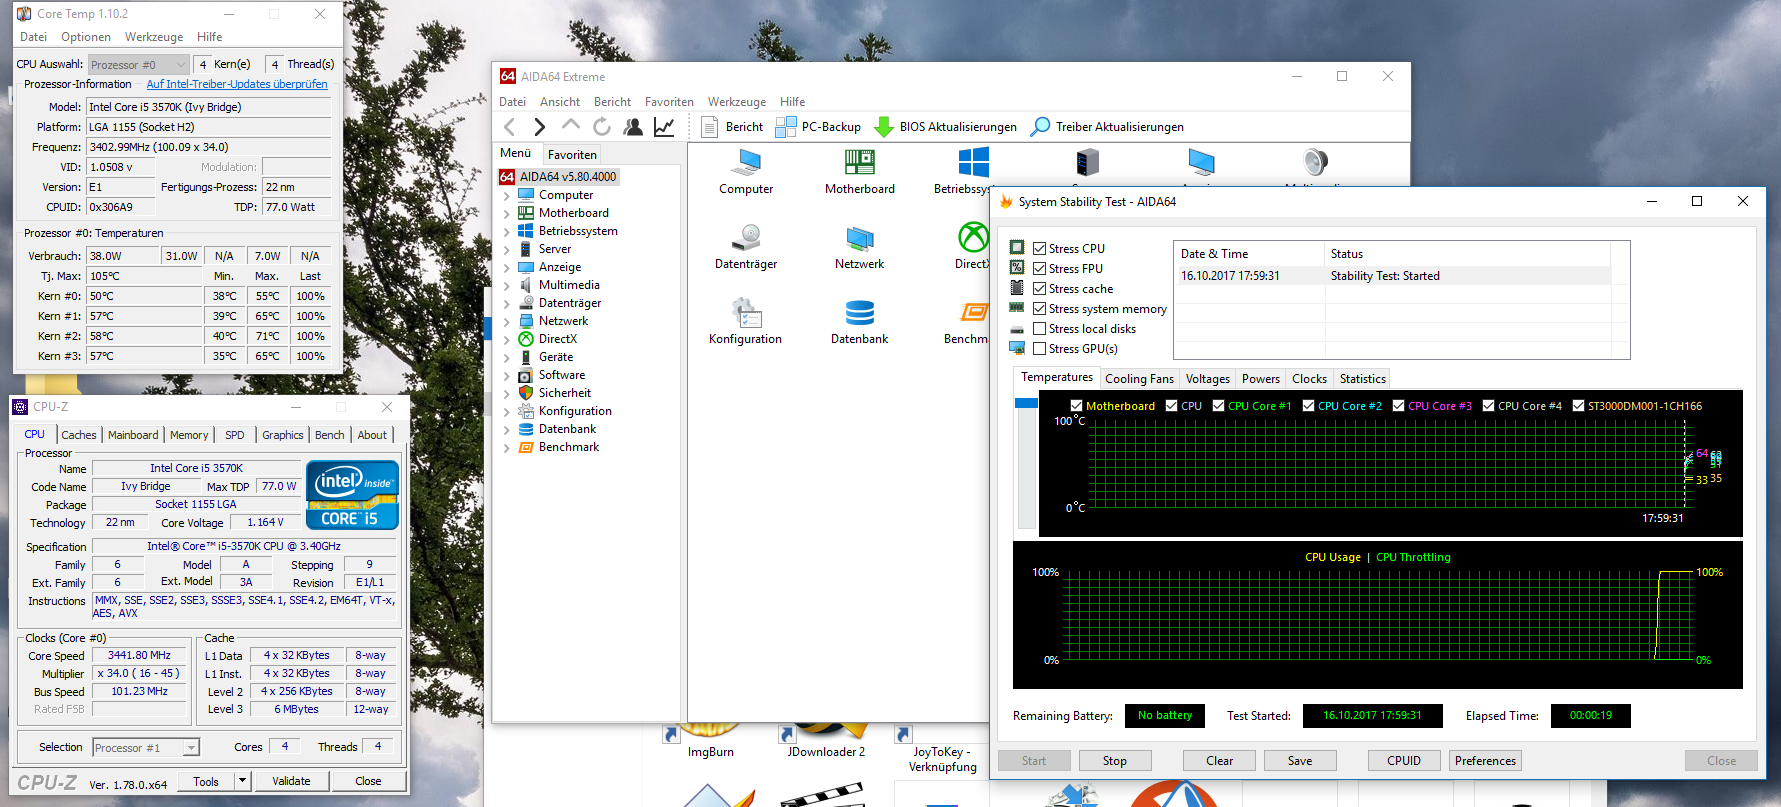Image resolution: width=1781 pixels, height=807 pixels.
Task: Expand Multimedia node in AIDA64 tree
Action: pos(506,286)
